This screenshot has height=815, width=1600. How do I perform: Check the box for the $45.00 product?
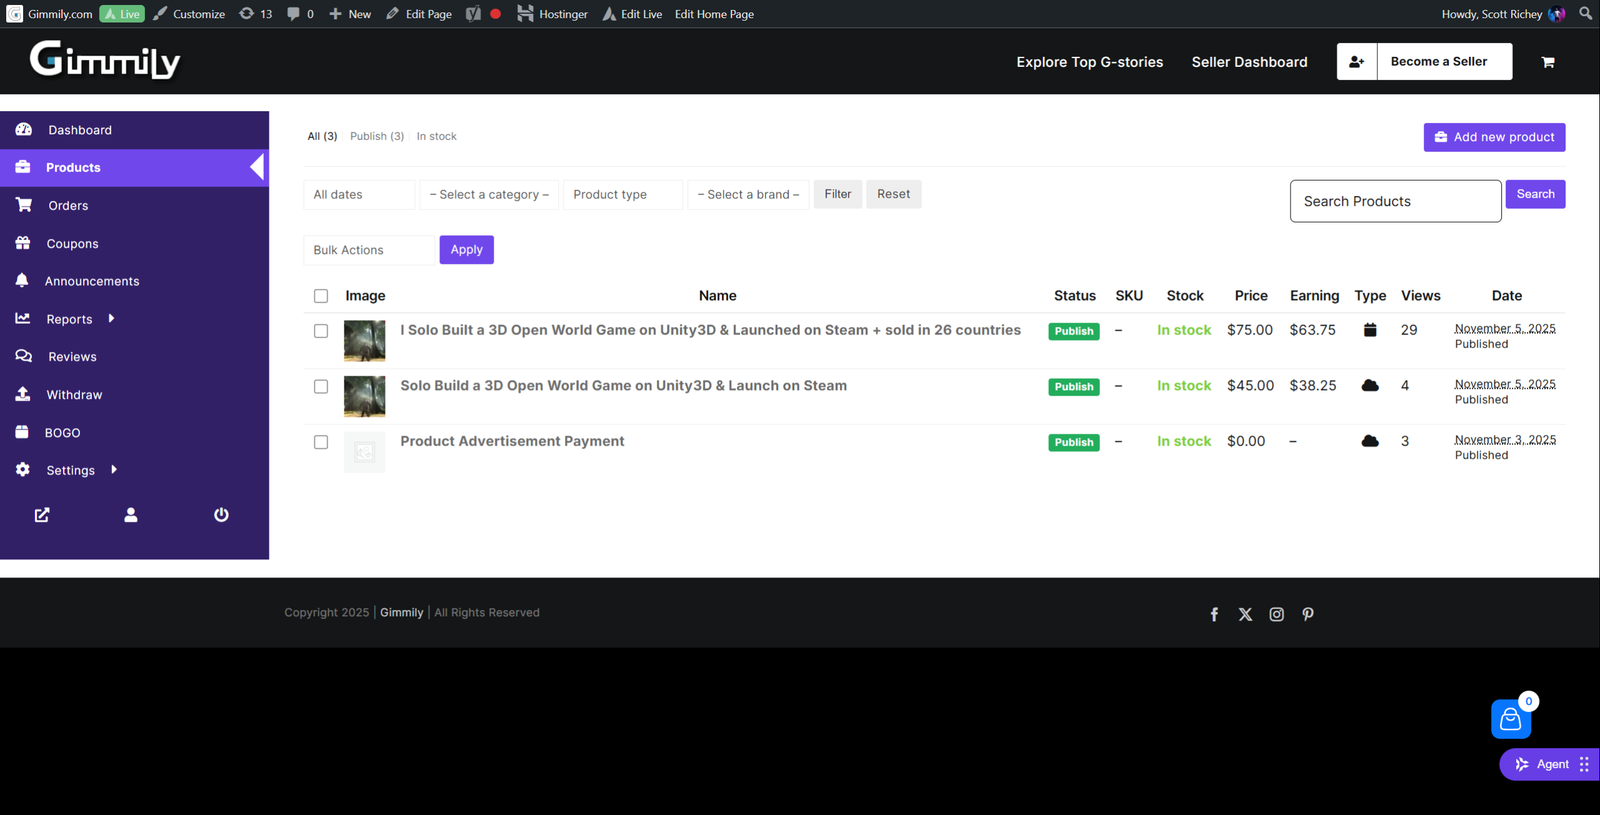321,387
